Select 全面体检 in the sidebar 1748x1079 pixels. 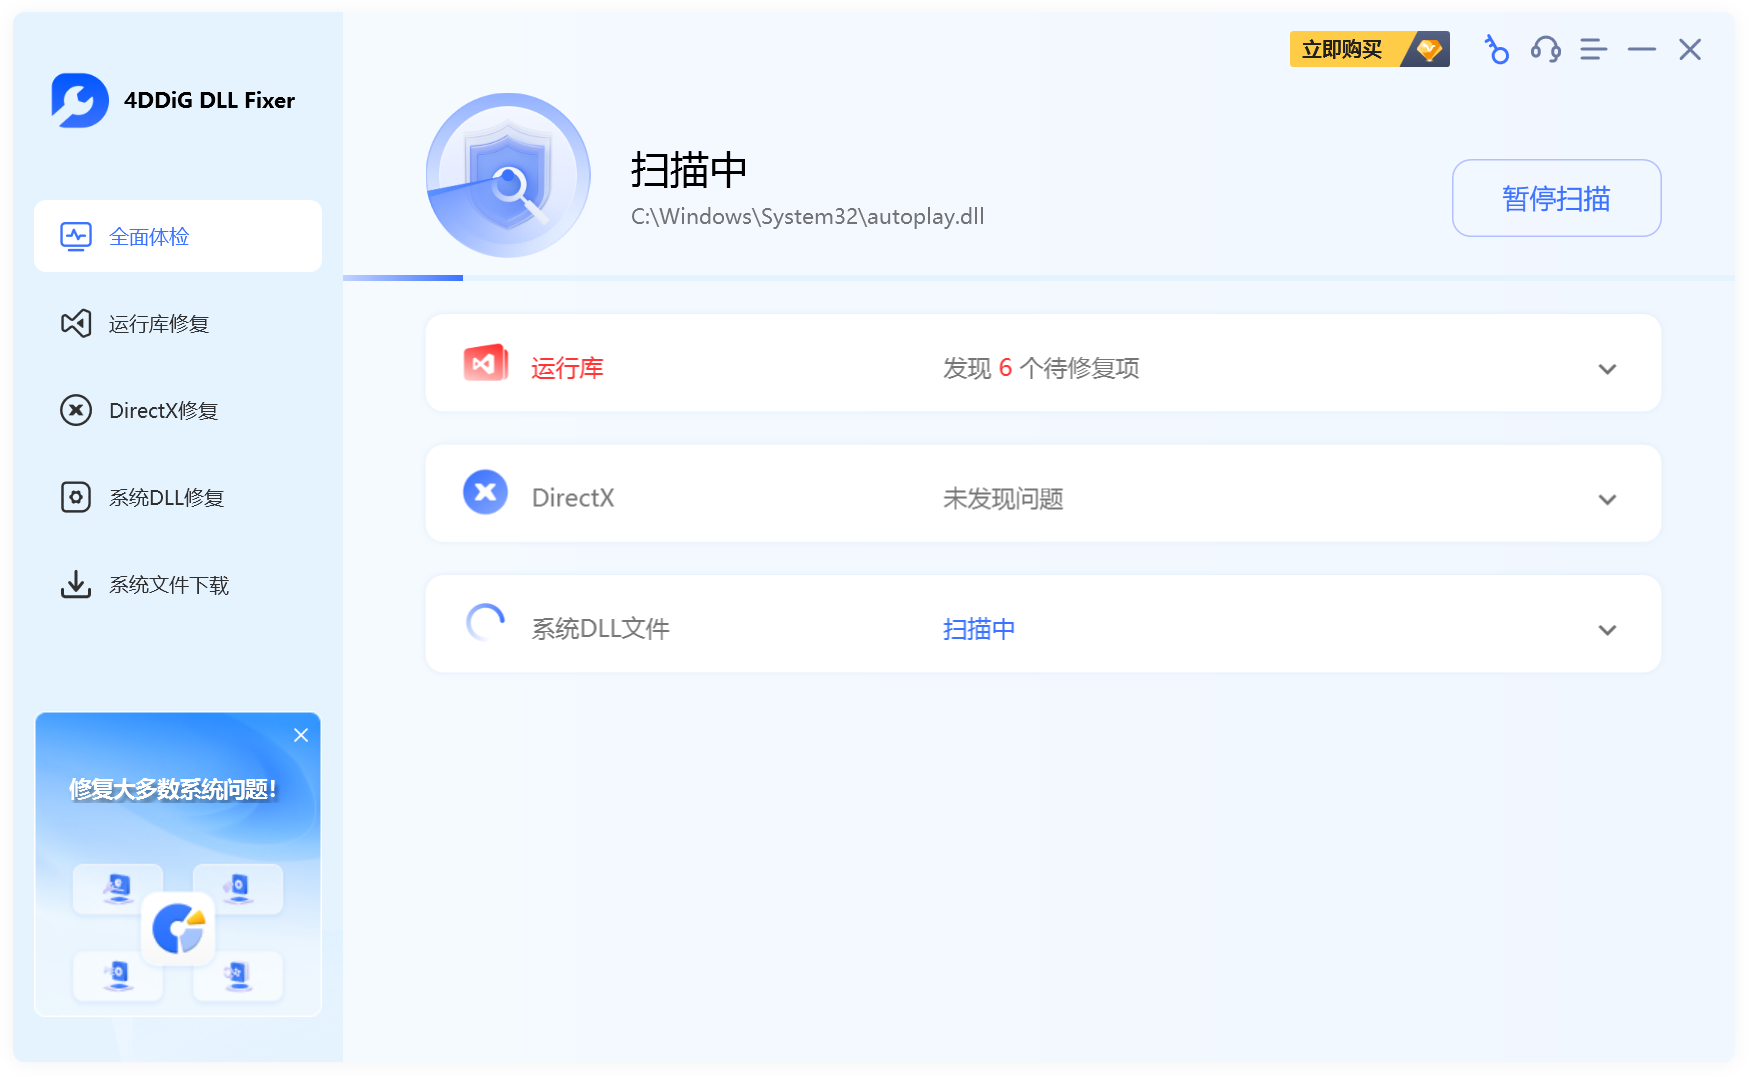178,236
